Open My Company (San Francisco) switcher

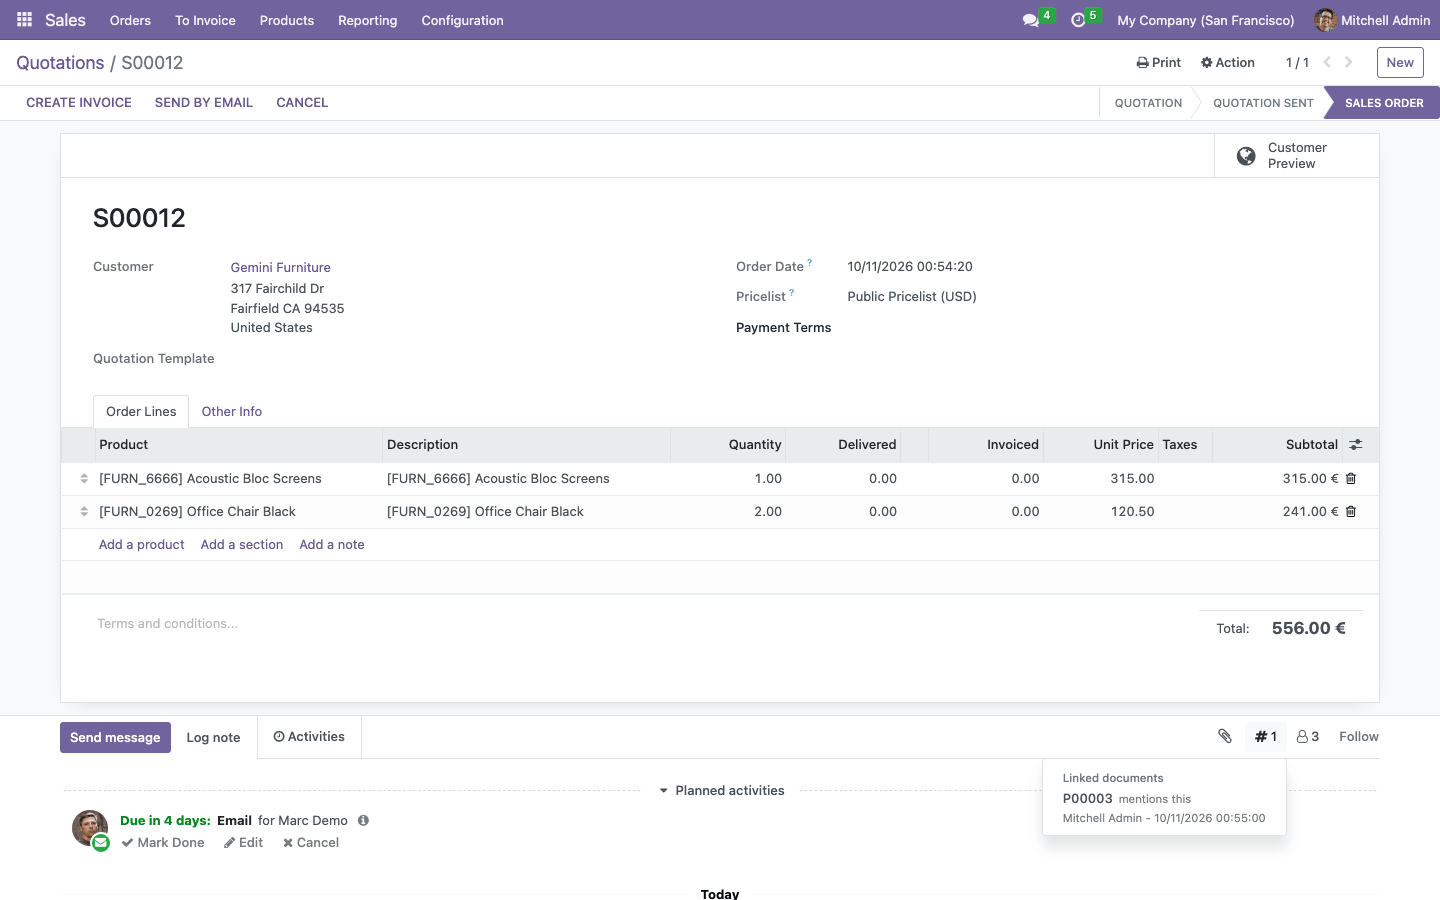pyautogui.click(x=1206, y=20)
